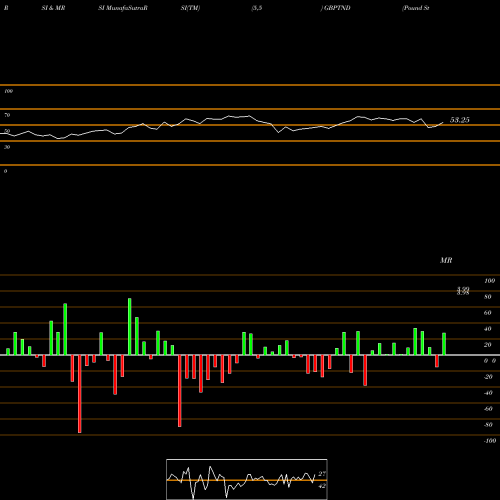This screenshot has width=500, height=500.
Task: Click the '(Pound St' title text
Action: coord(415,8)
